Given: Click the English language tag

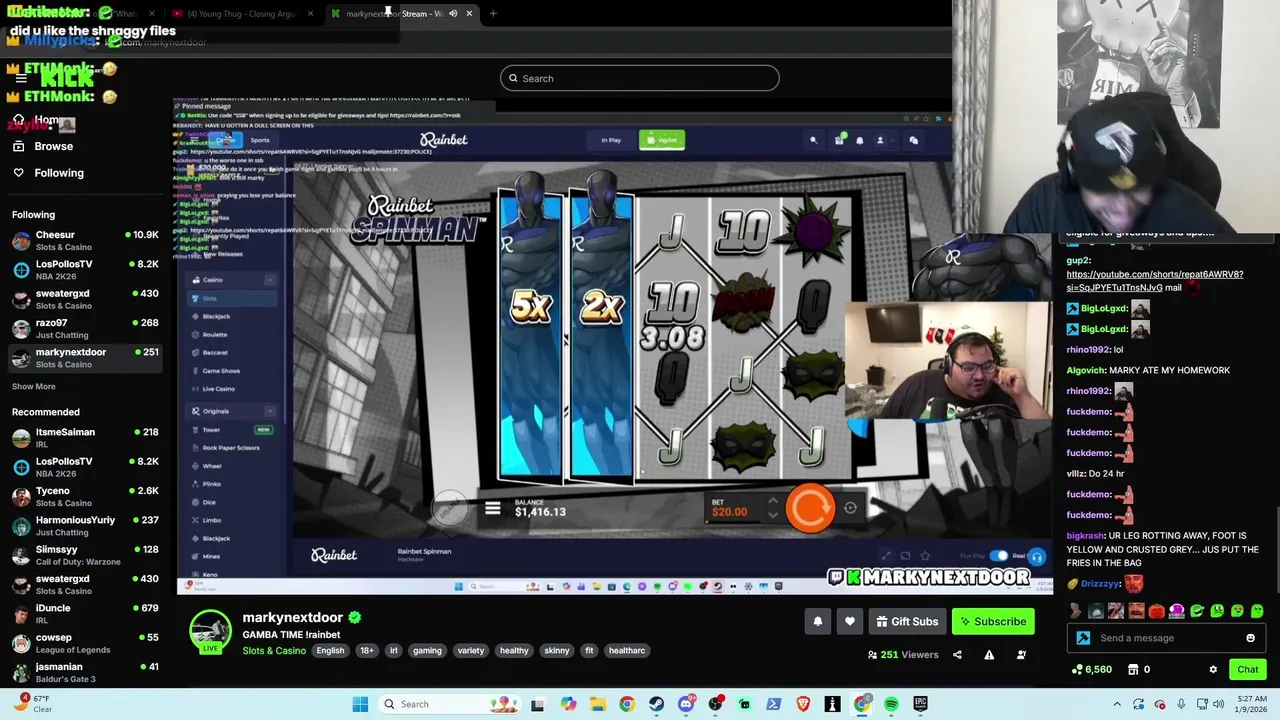Looking at the screenshot, I should tap(330, 651).
